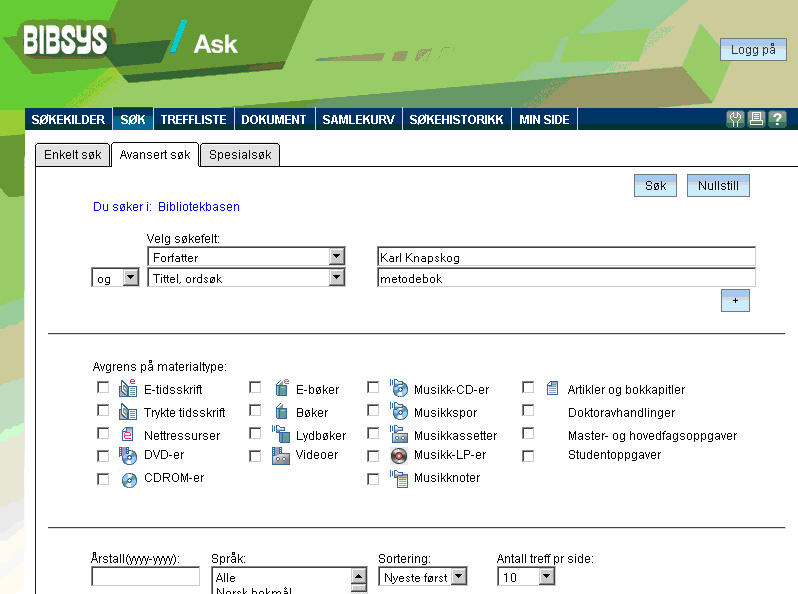
Task: Click the wrench settings icon in navigation bar
Action: [736, 119]
